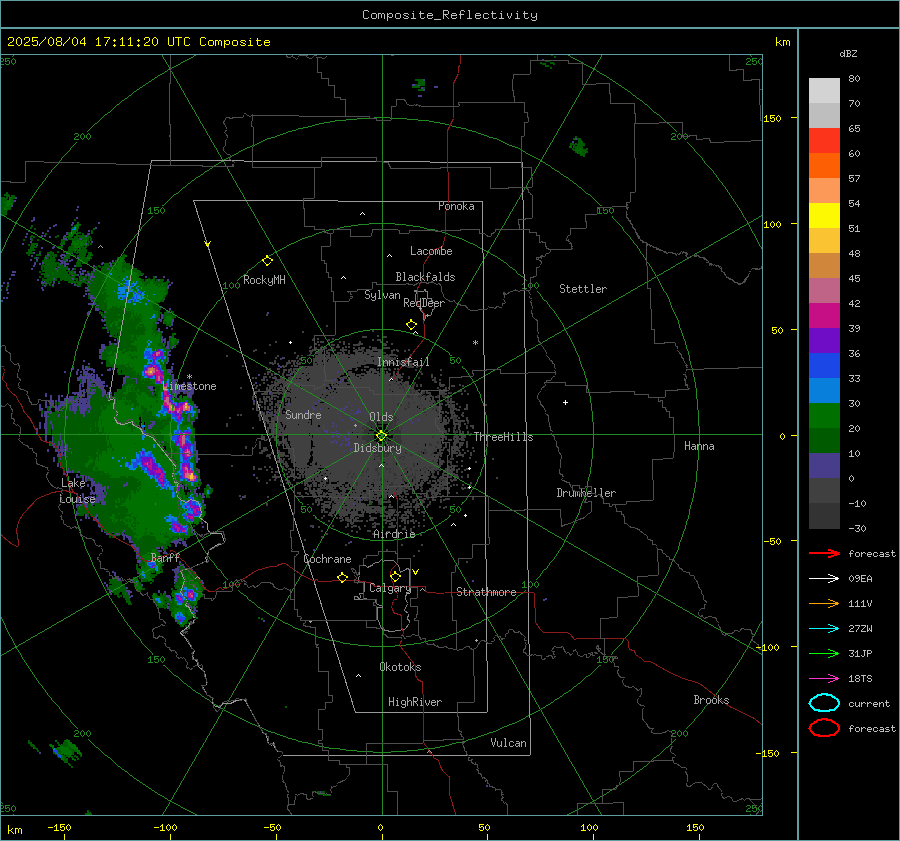Click the HighRiver city label
The height and width of the screenshot is (841, 900).
415,702
